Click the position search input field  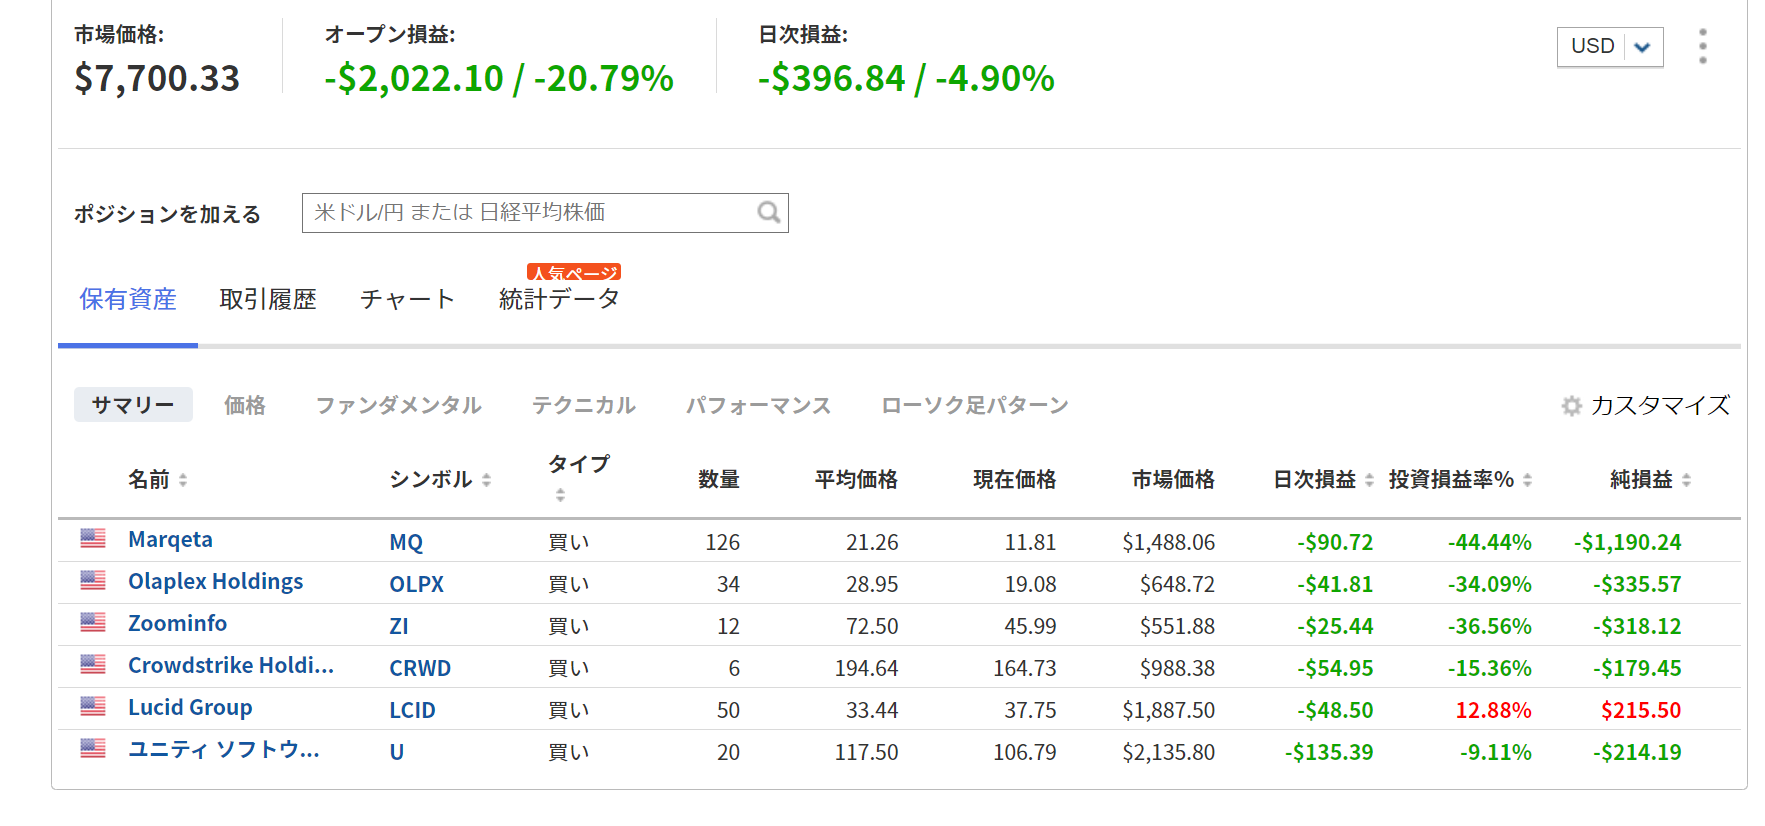545,213
